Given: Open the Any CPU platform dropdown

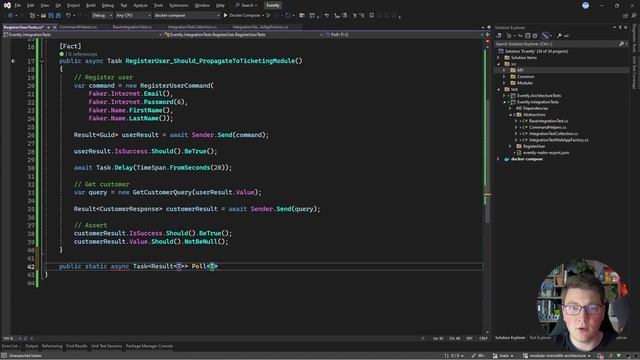Looking at the screenshot, I should pos(133,16).
